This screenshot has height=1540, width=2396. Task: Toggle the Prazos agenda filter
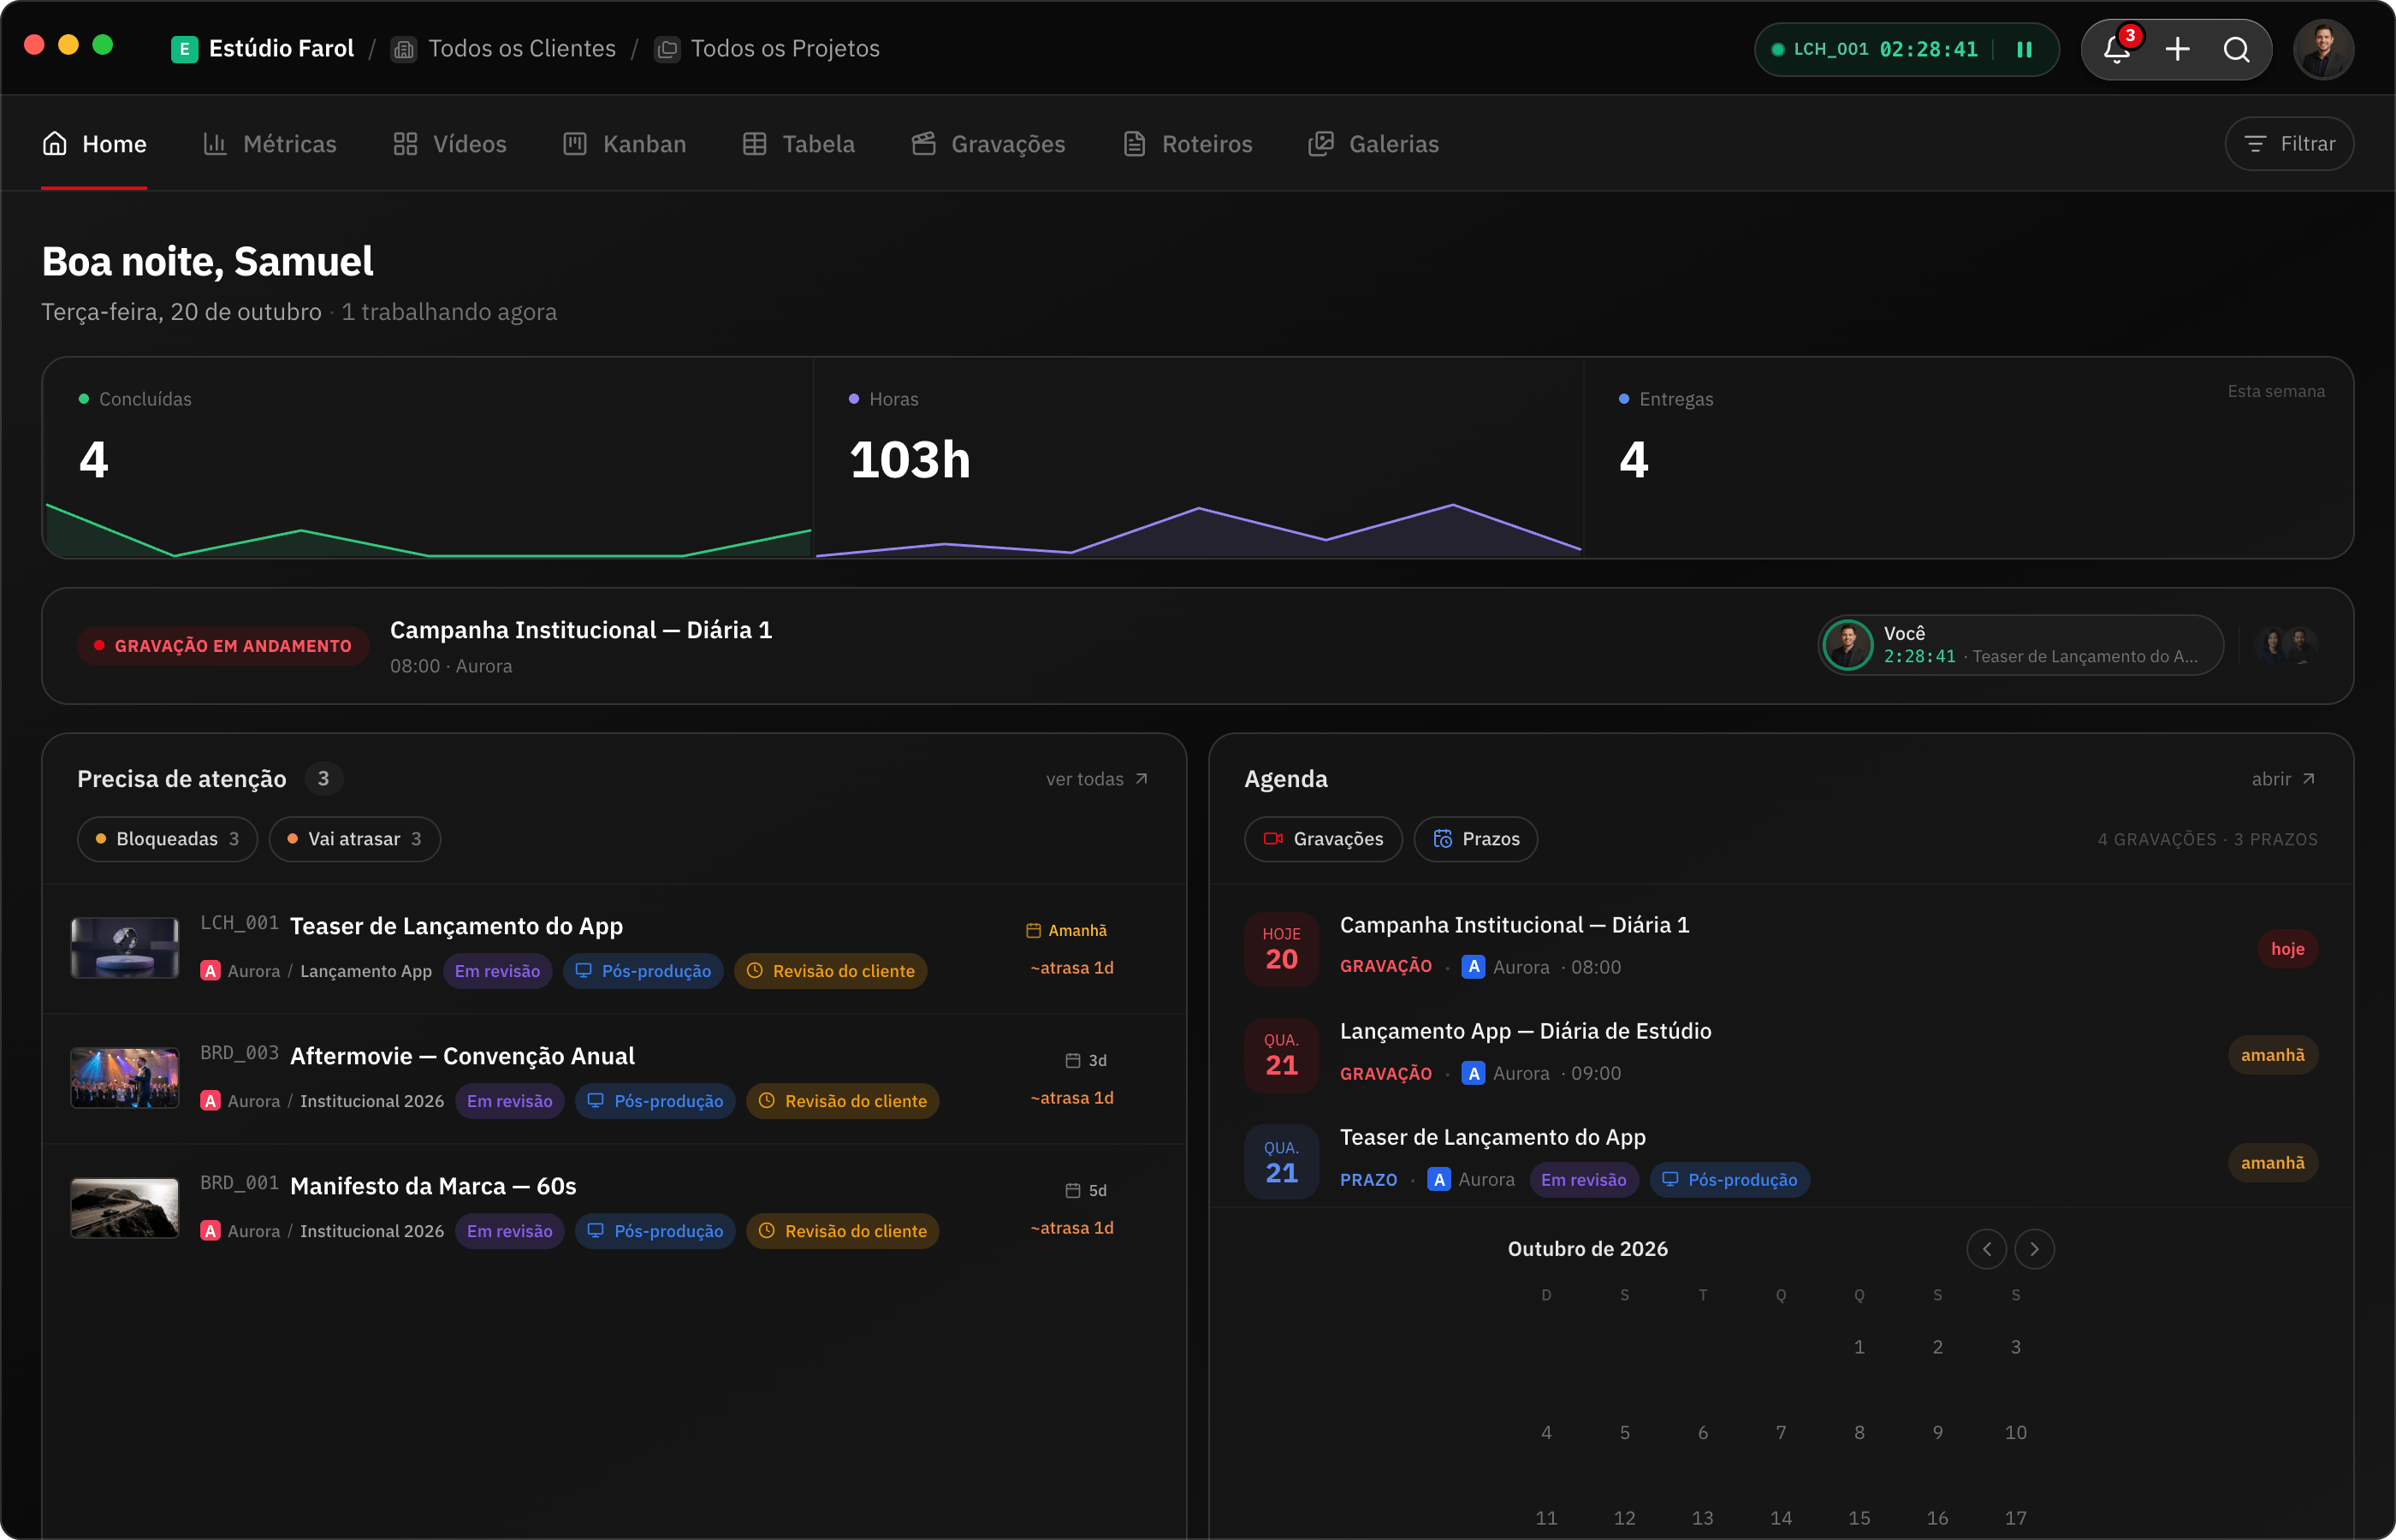pos(1476,839)
